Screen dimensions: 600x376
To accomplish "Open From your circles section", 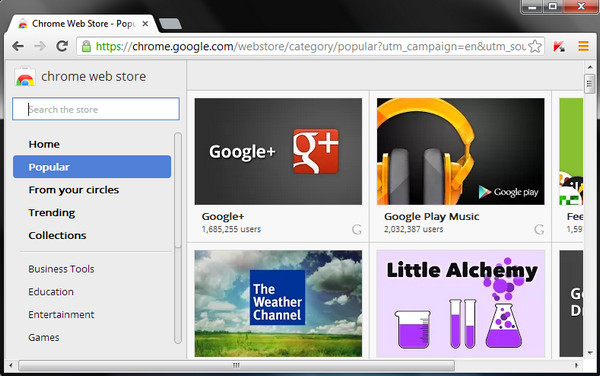I will click(73, 190).
